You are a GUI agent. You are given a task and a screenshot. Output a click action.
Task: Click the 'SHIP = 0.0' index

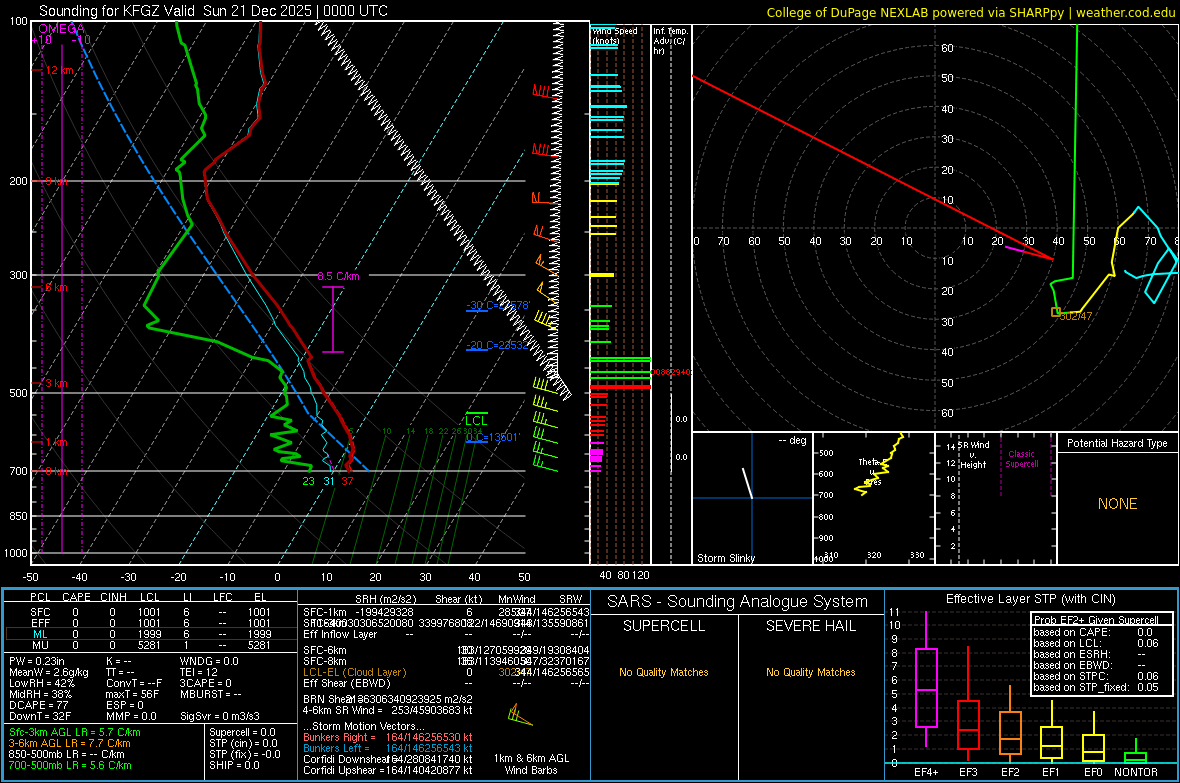(x=234, y=765)
